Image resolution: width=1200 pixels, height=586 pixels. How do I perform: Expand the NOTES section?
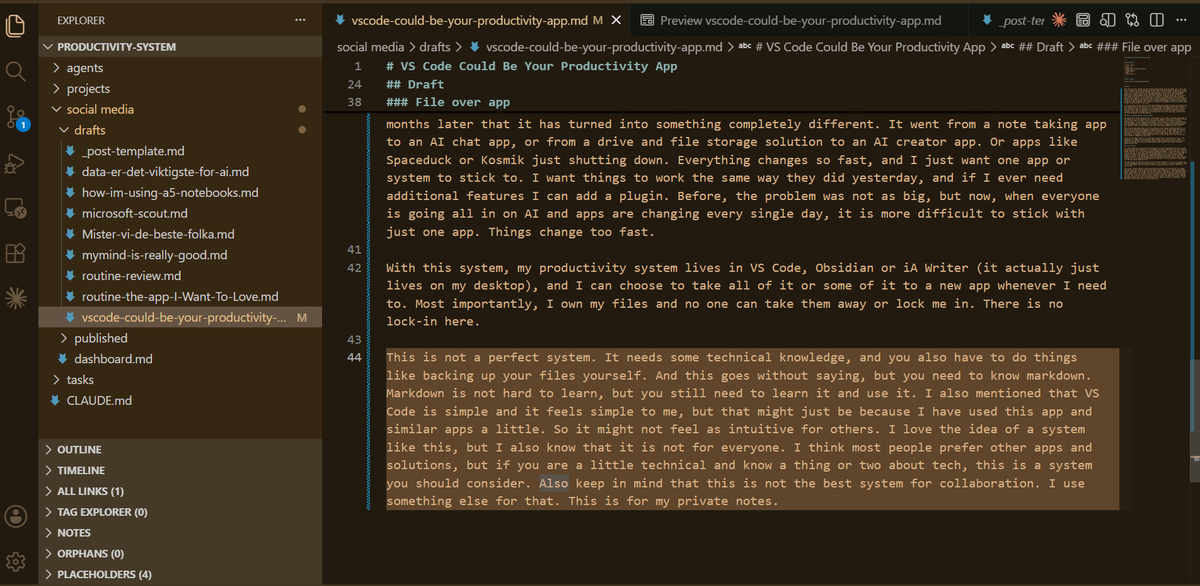point(180,533)
